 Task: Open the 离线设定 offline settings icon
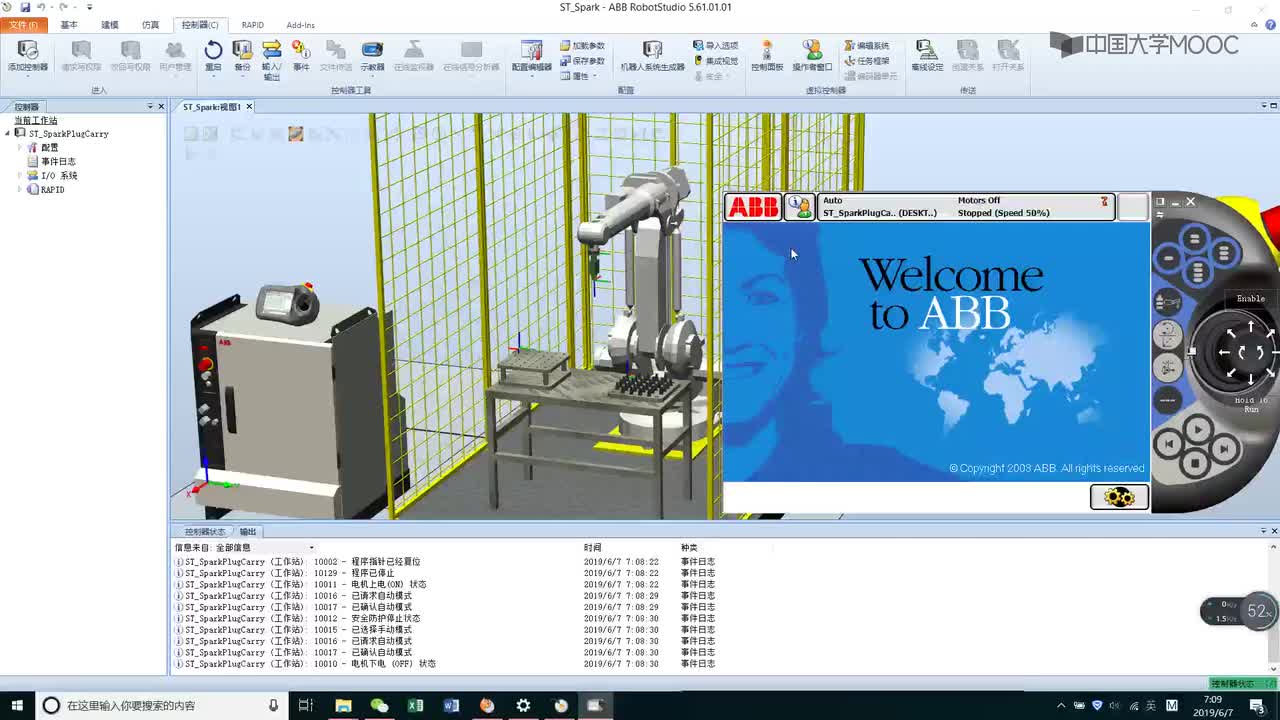click(x=927, y=56)
